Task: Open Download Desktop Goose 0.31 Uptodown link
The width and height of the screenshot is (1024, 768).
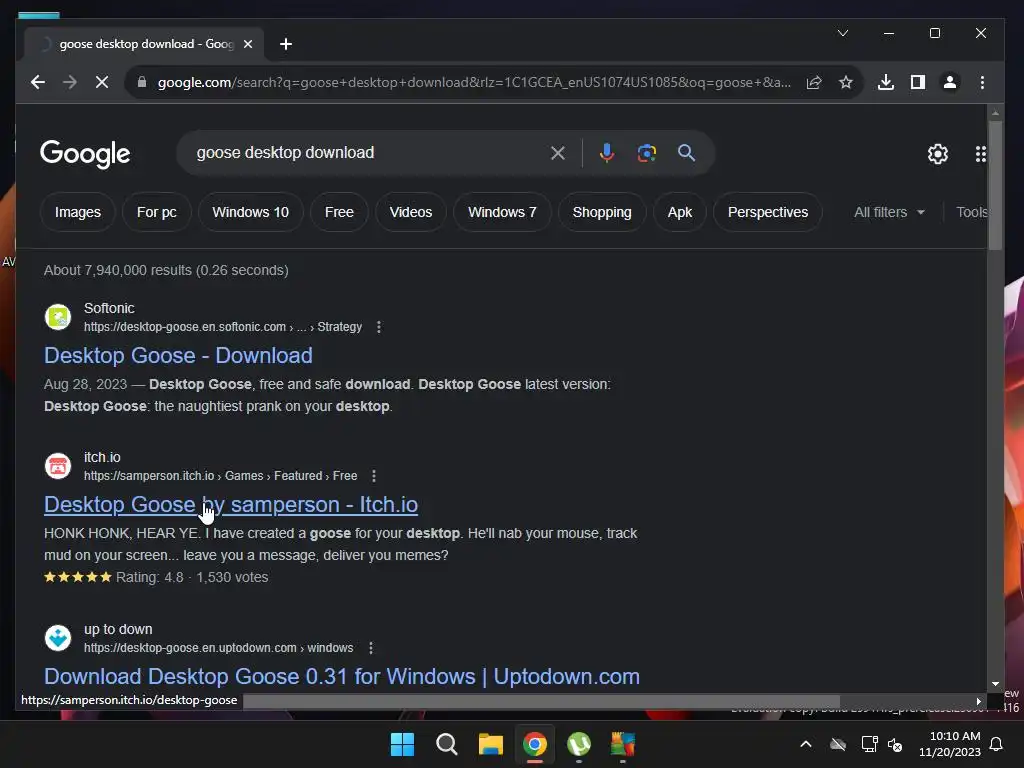Action: (x=342, y=677)
